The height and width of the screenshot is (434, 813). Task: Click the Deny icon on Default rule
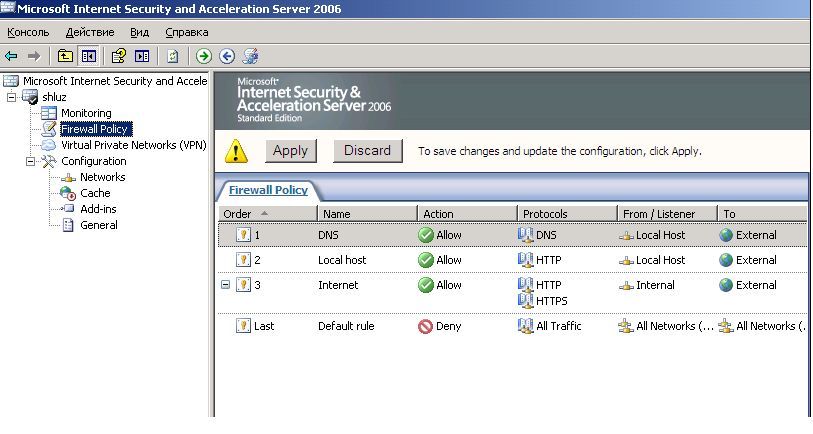pos(426,326)
